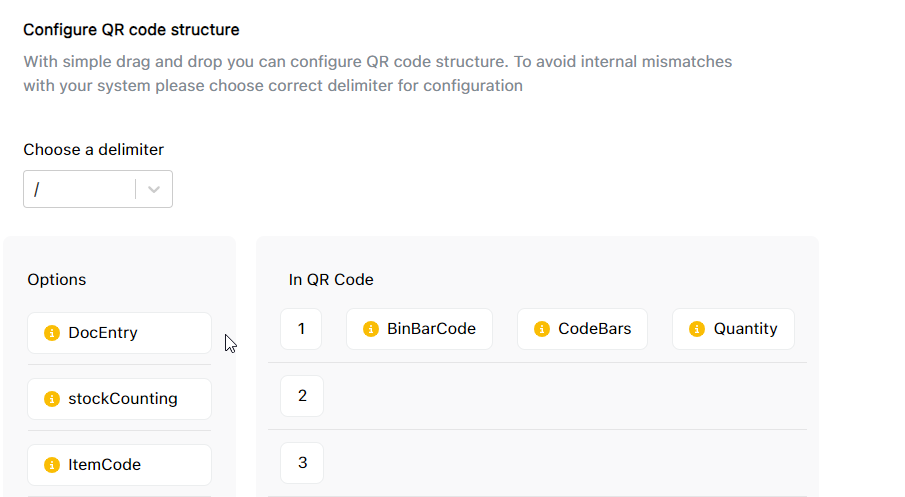
Task: Click the empty area of row 2
Action: (560, 396)
